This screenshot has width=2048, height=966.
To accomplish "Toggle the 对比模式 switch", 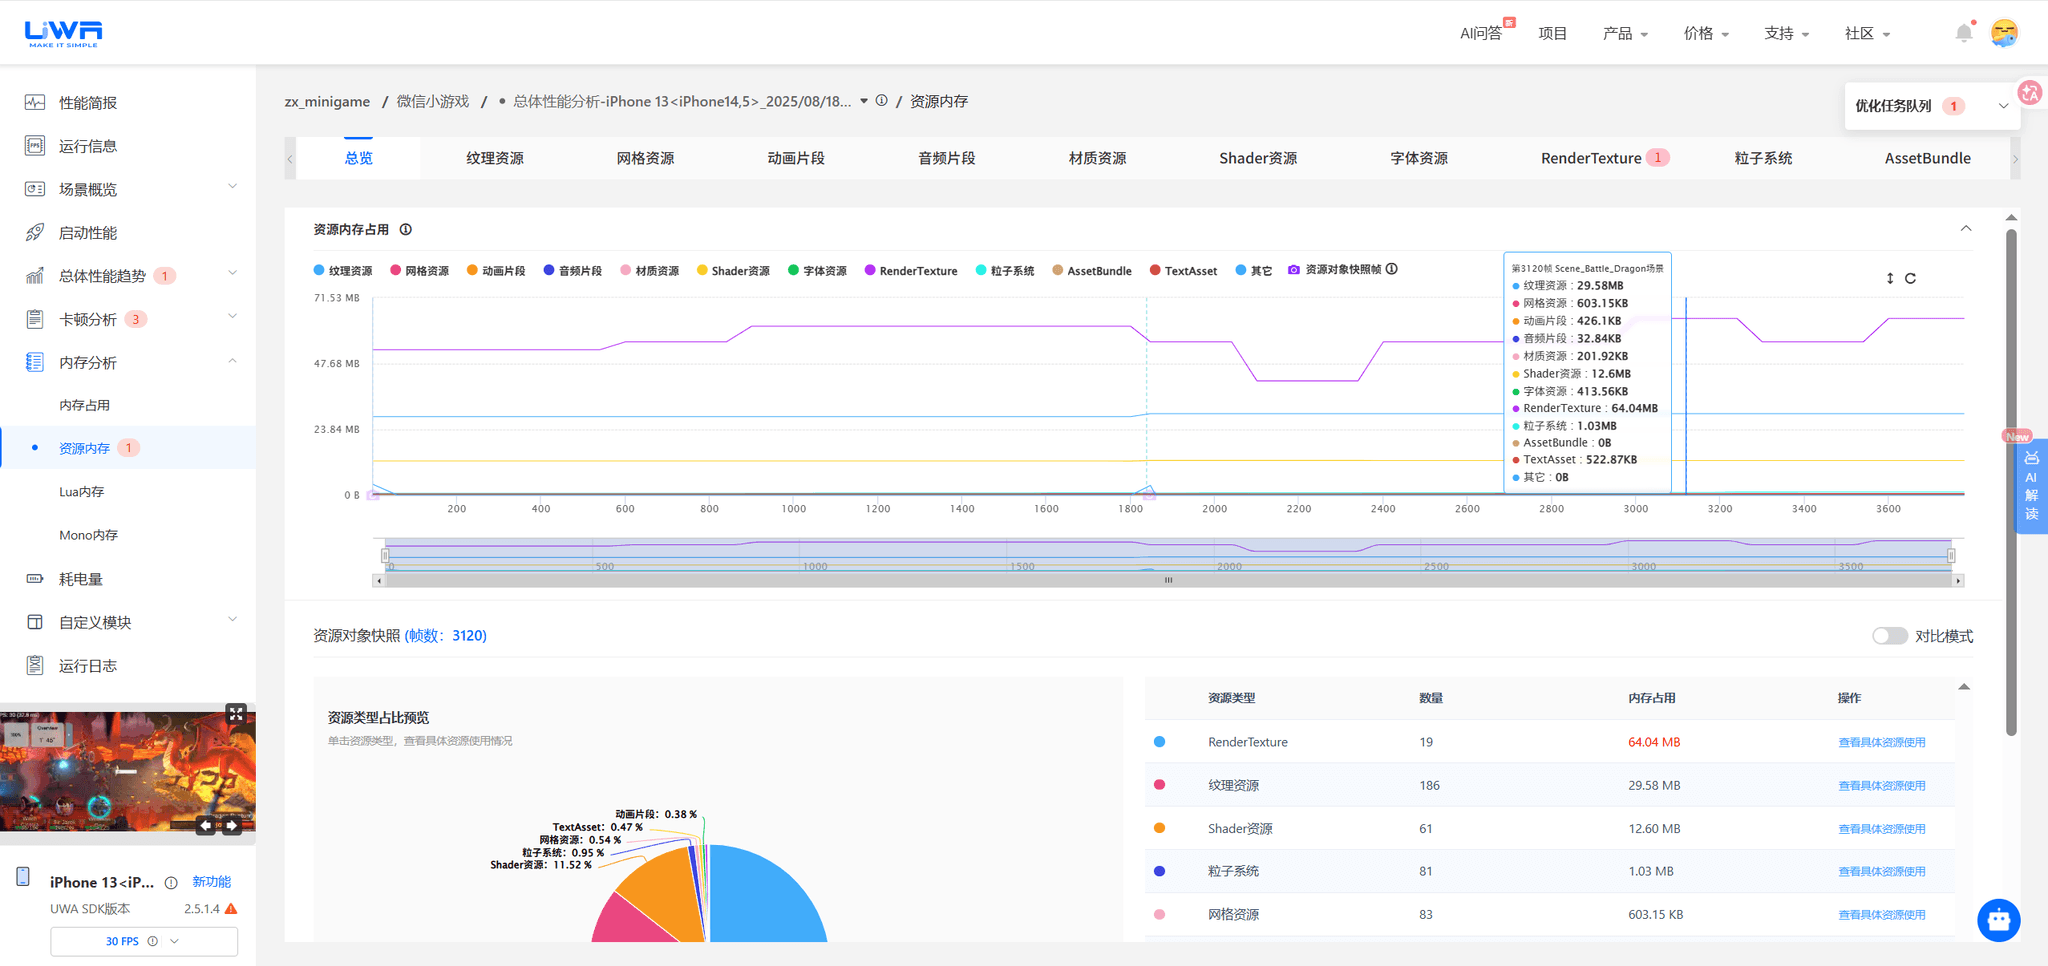I will 1889,636.
